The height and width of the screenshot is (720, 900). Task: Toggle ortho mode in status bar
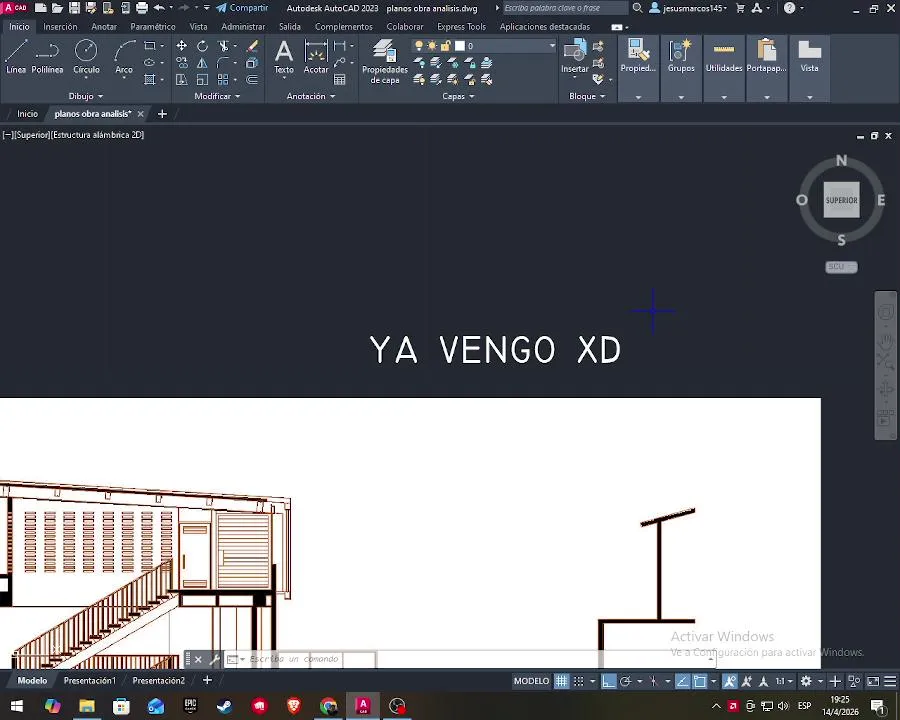point(608,681)
